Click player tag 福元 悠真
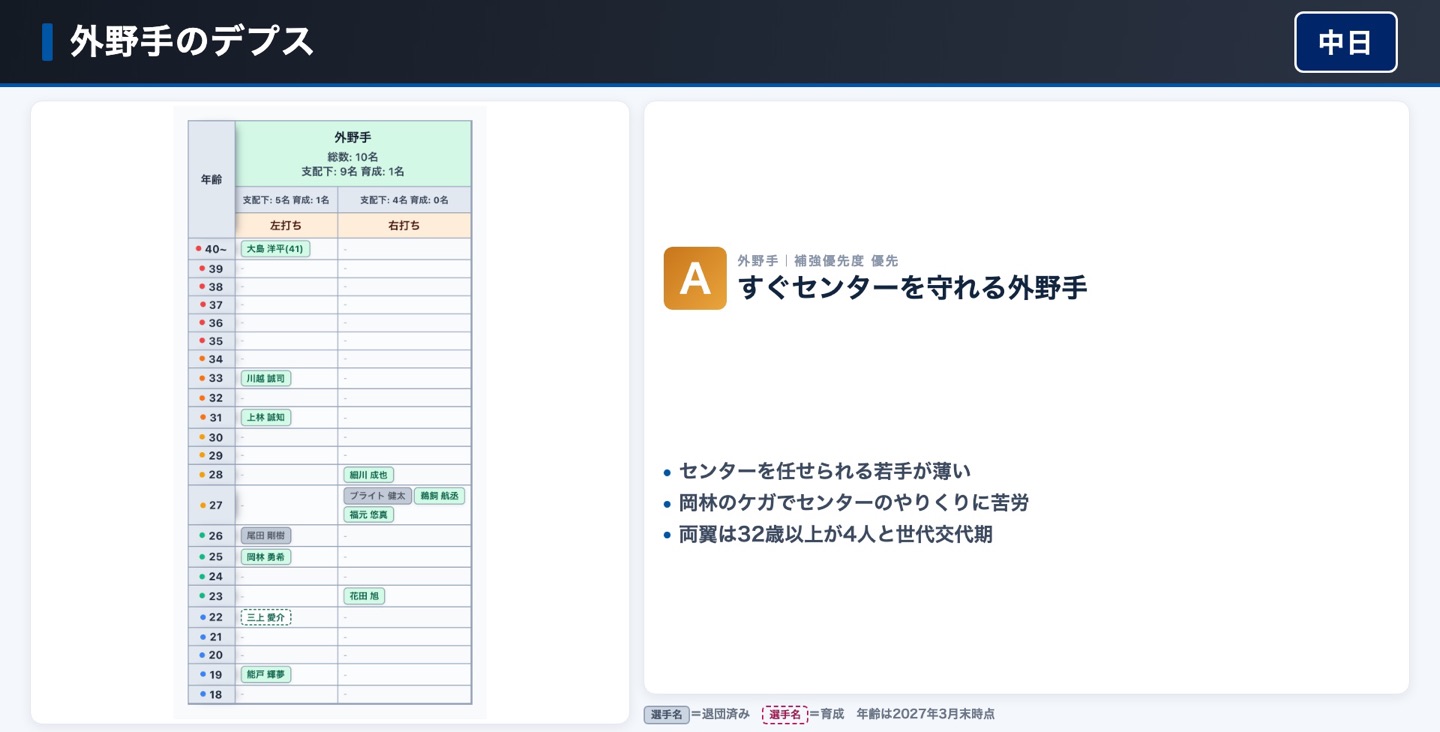 click(368, 514)
